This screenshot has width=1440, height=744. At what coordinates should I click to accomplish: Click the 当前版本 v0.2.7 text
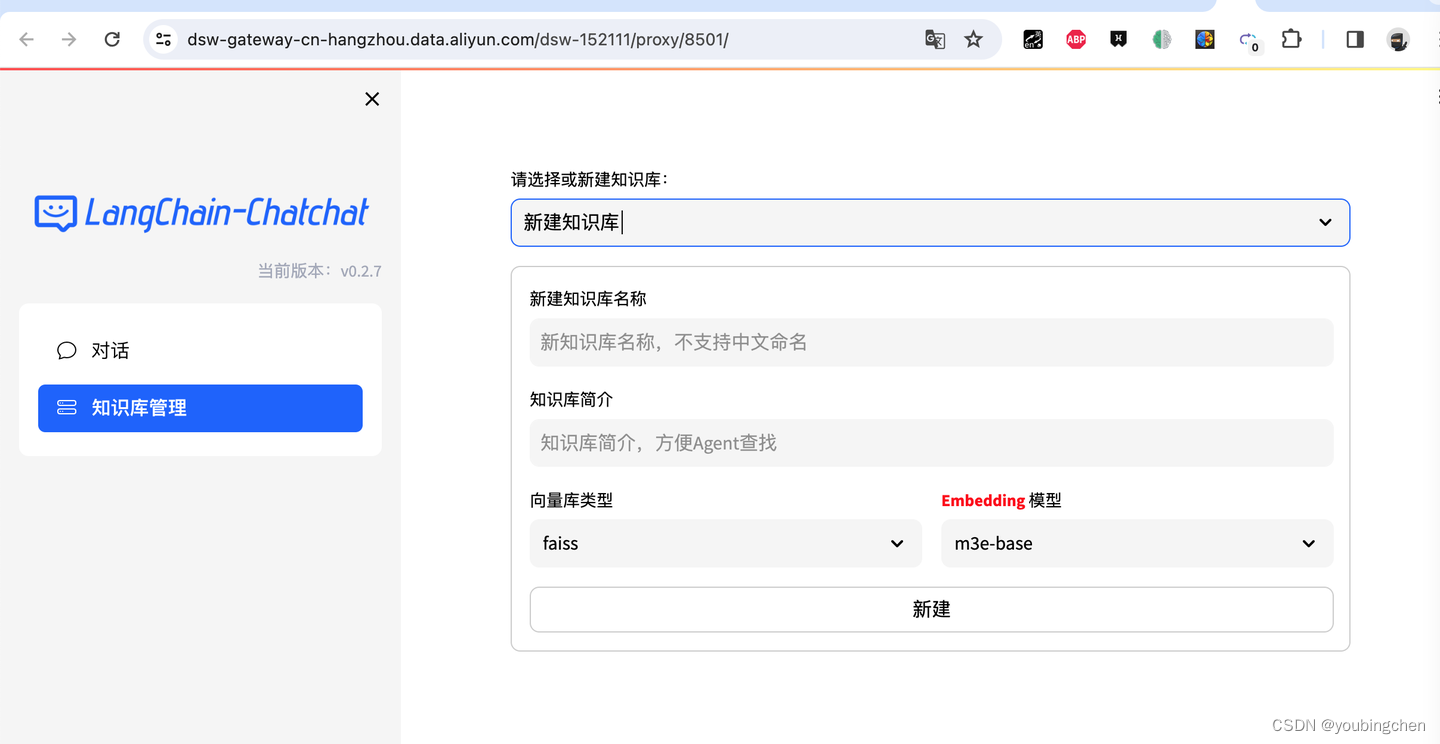[319, 271]
